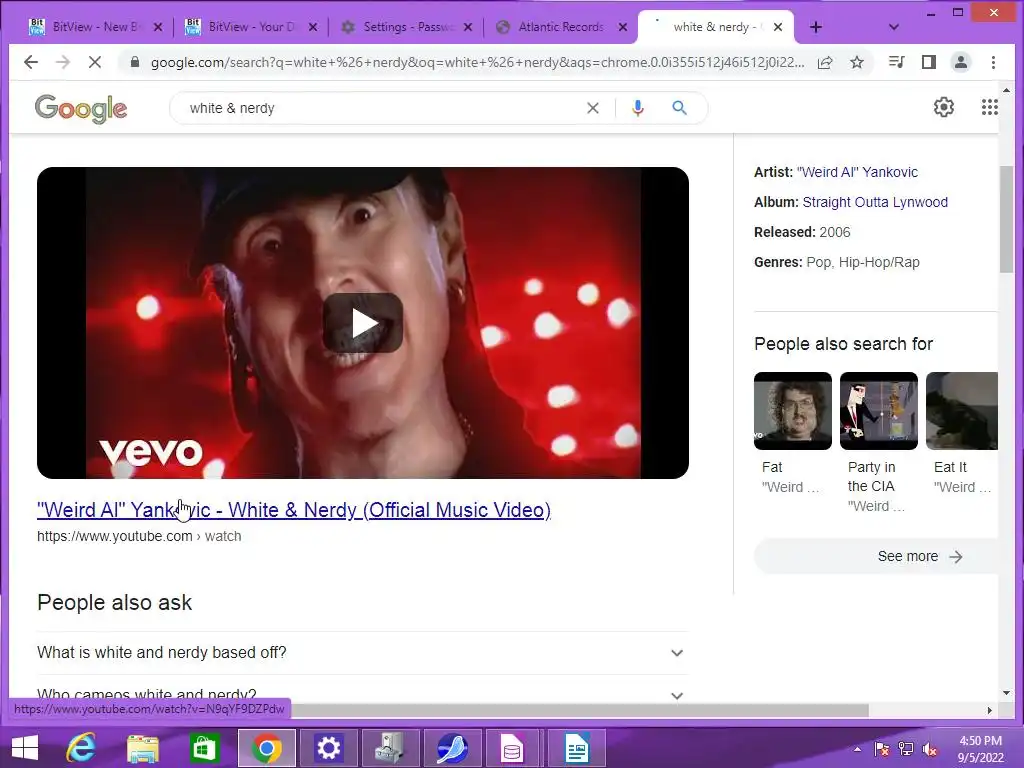
Task: Click the forward navigation arrow
Action: tap(63, 62)
